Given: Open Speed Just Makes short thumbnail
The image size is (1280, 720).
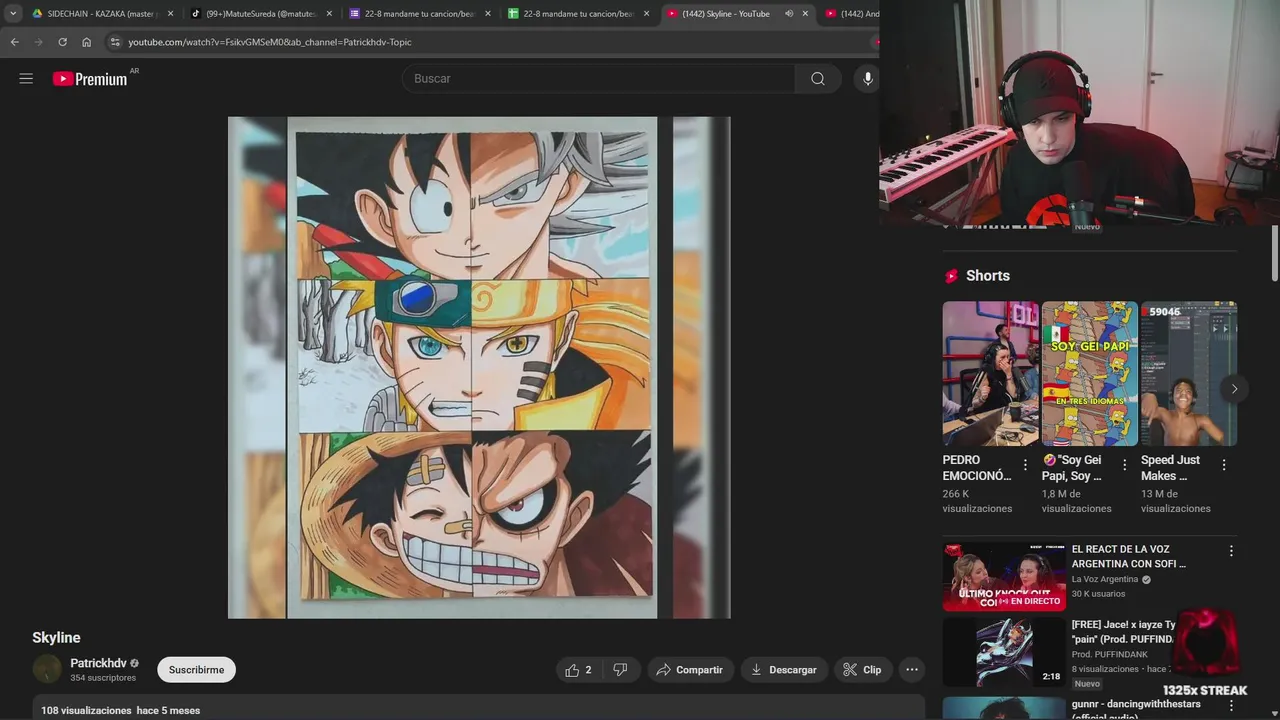Looking at the screenshot, I should [1189, 374].
